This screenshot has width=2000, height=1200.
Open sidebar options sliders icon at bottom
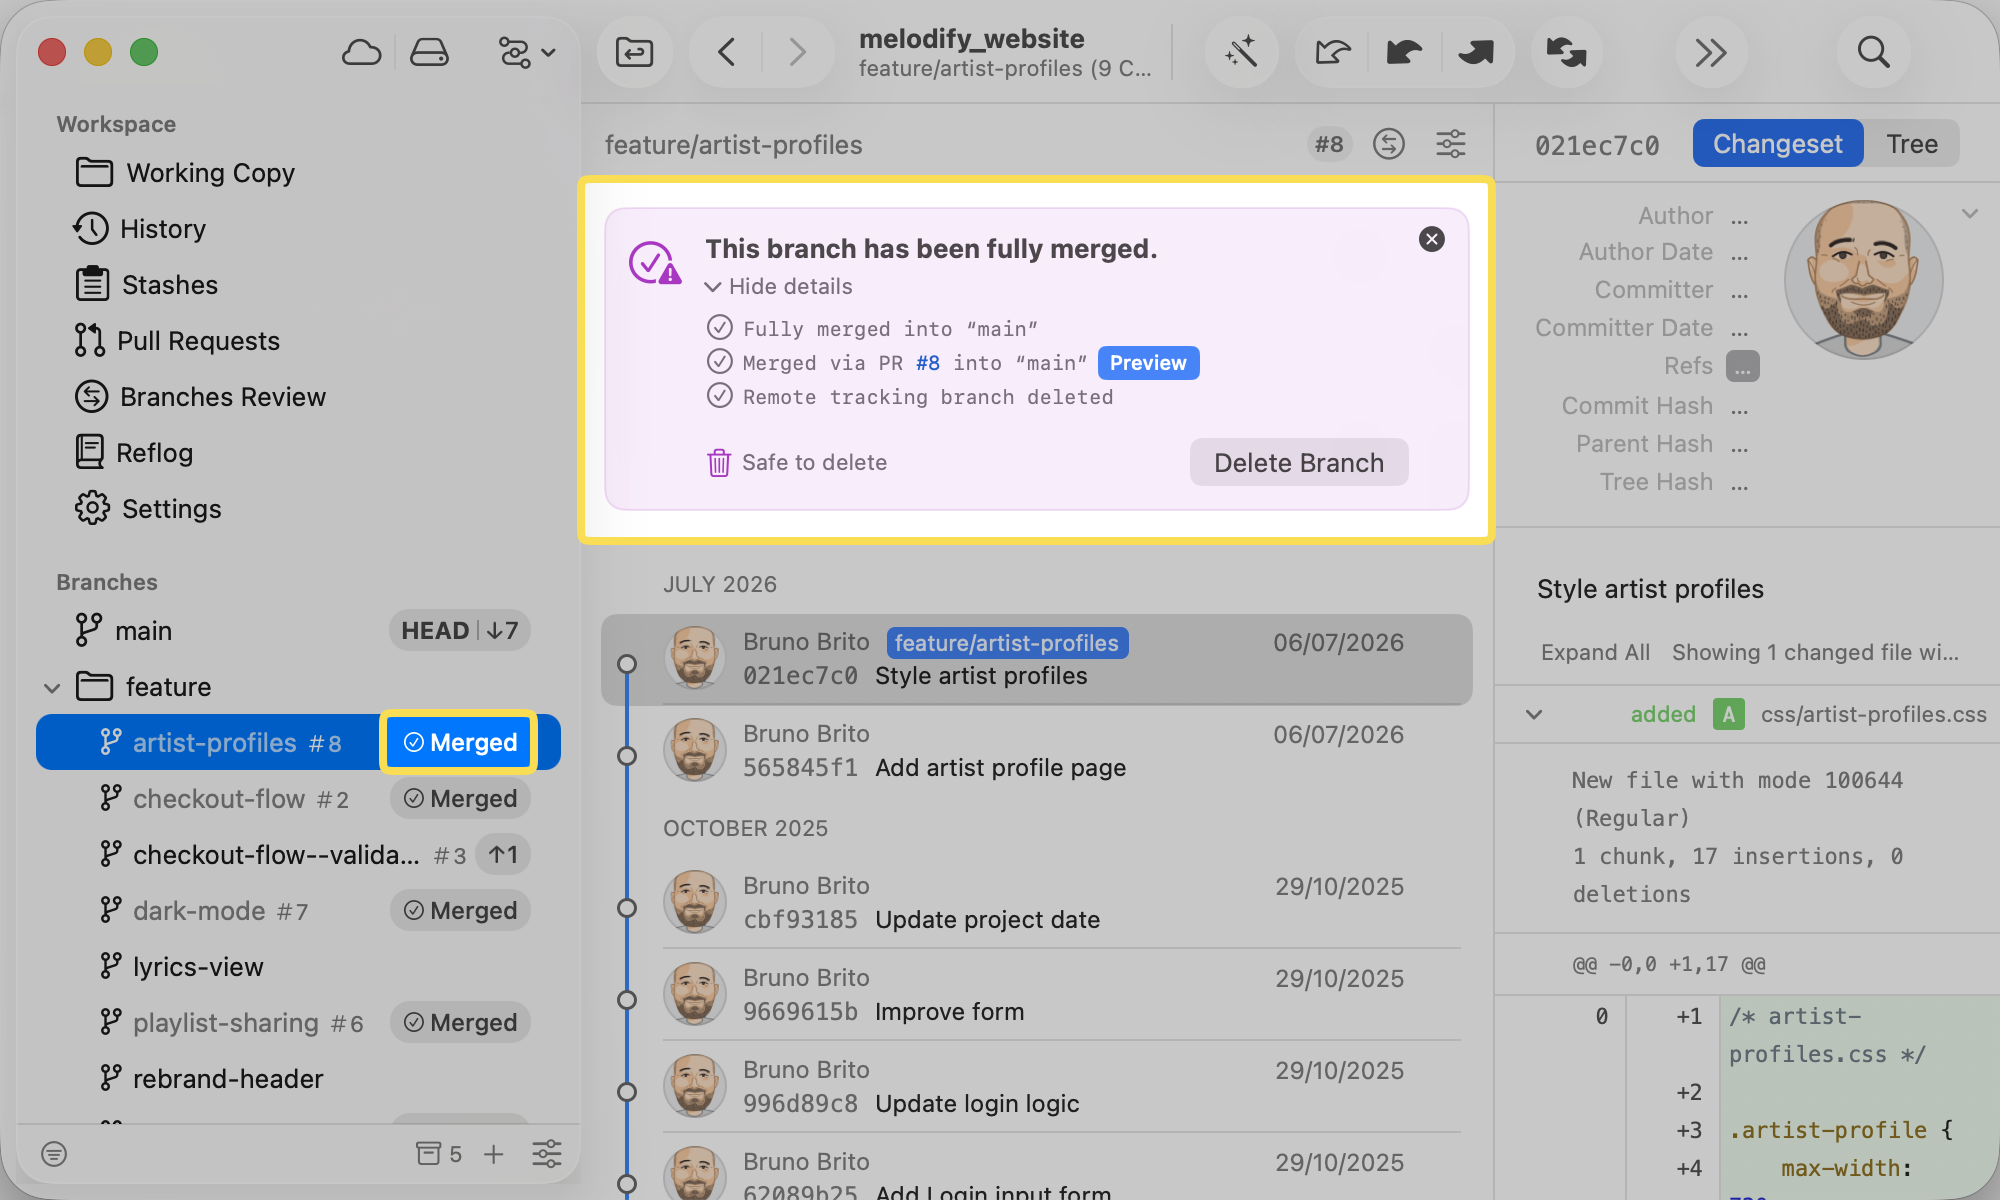tap(547, 1154)
